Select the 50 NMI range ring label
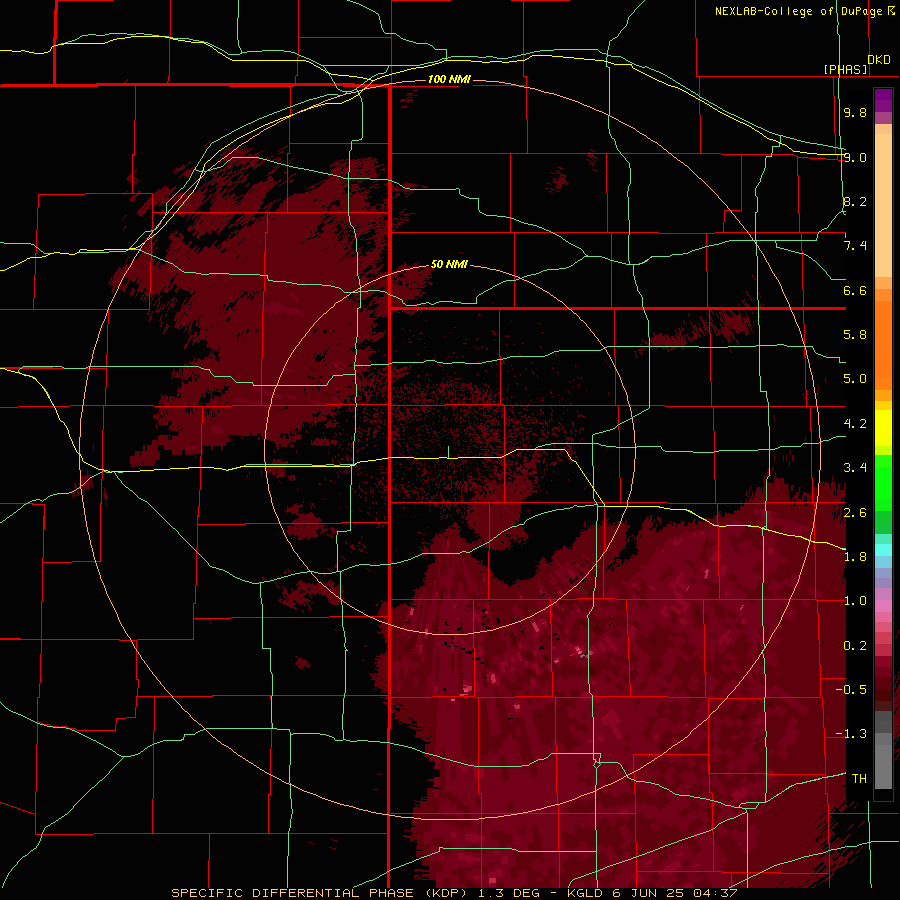This screenshot has width=900, height=900. [x=449, y=264]
